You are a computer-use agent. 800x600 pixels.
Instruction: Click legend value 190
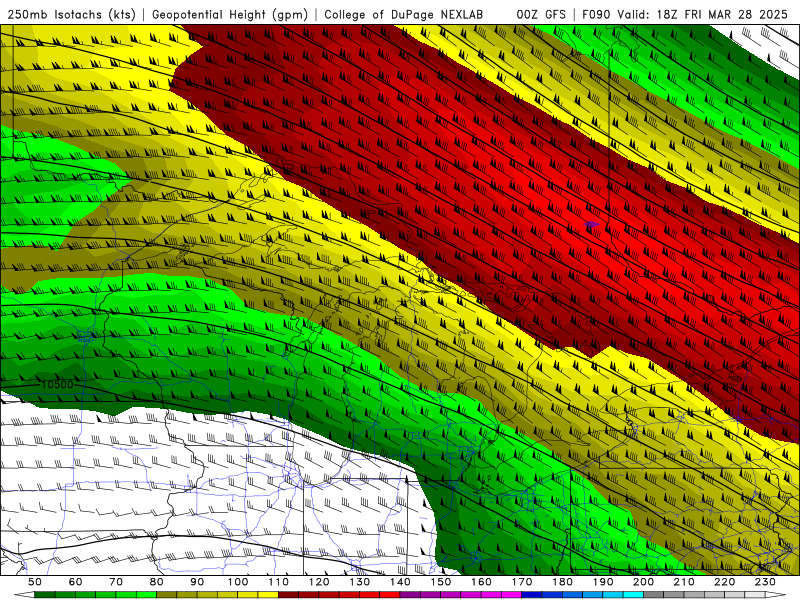[603, 582]
